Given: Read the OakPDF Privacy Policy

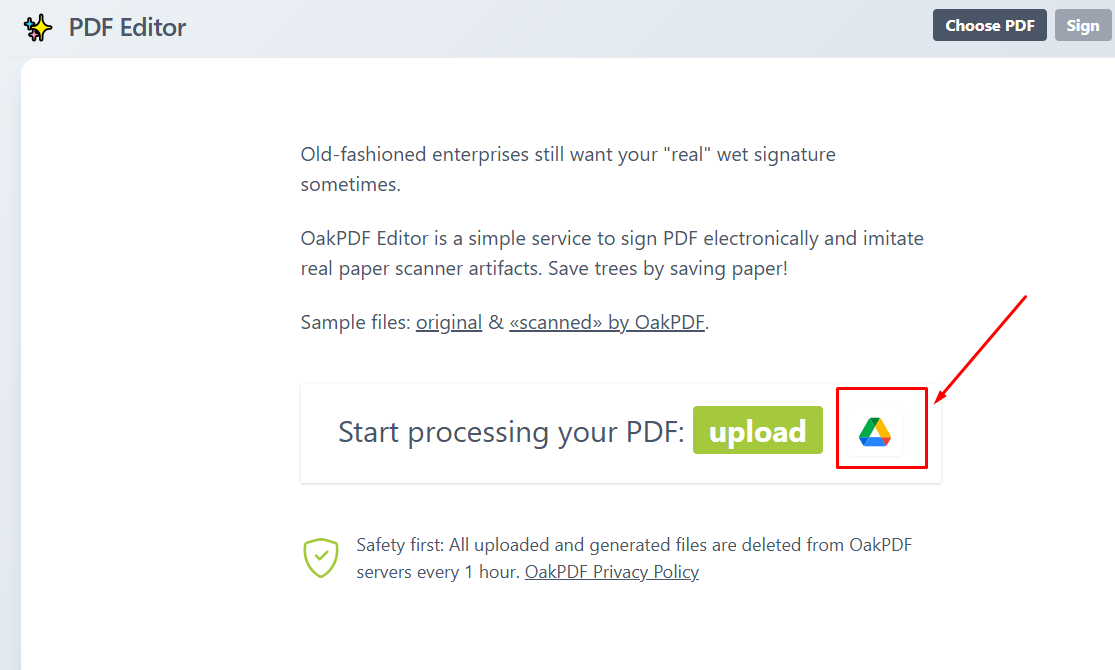Looking at the screenshot, I should [x=611, y=571].
